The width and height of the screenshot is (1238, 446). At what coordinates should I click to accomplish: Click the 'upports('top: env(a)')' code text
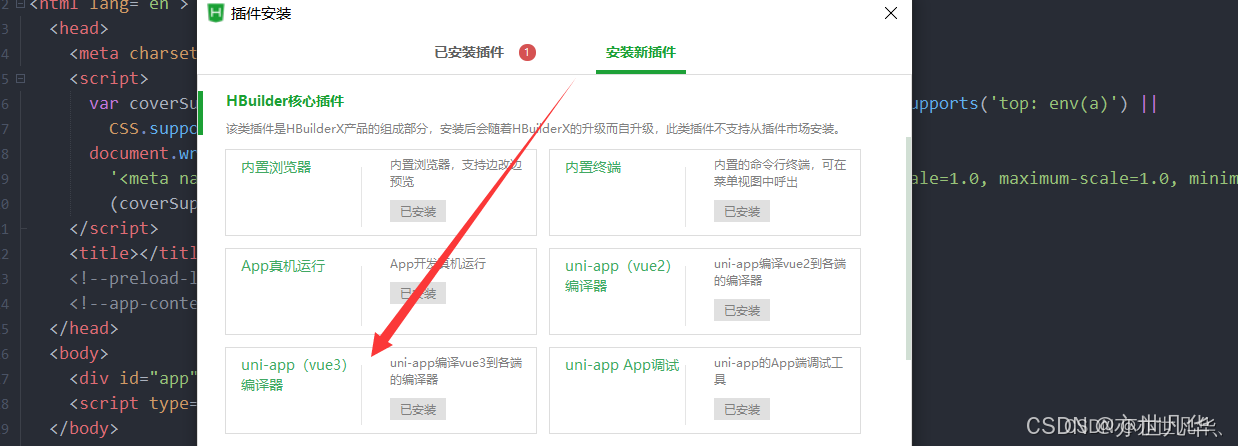[x=1020, y=103]
